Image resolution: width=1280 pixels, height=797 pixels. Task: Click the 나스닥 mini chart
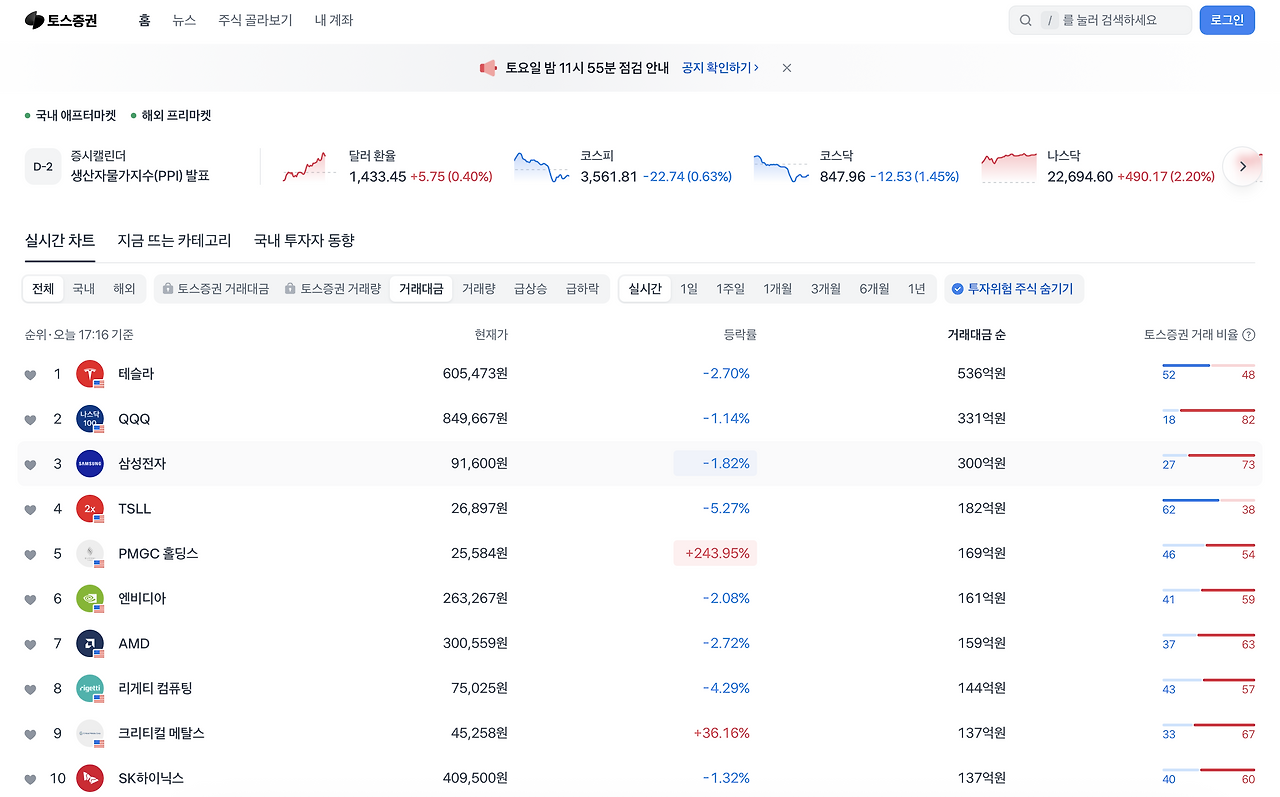(x=1009, y=166)
